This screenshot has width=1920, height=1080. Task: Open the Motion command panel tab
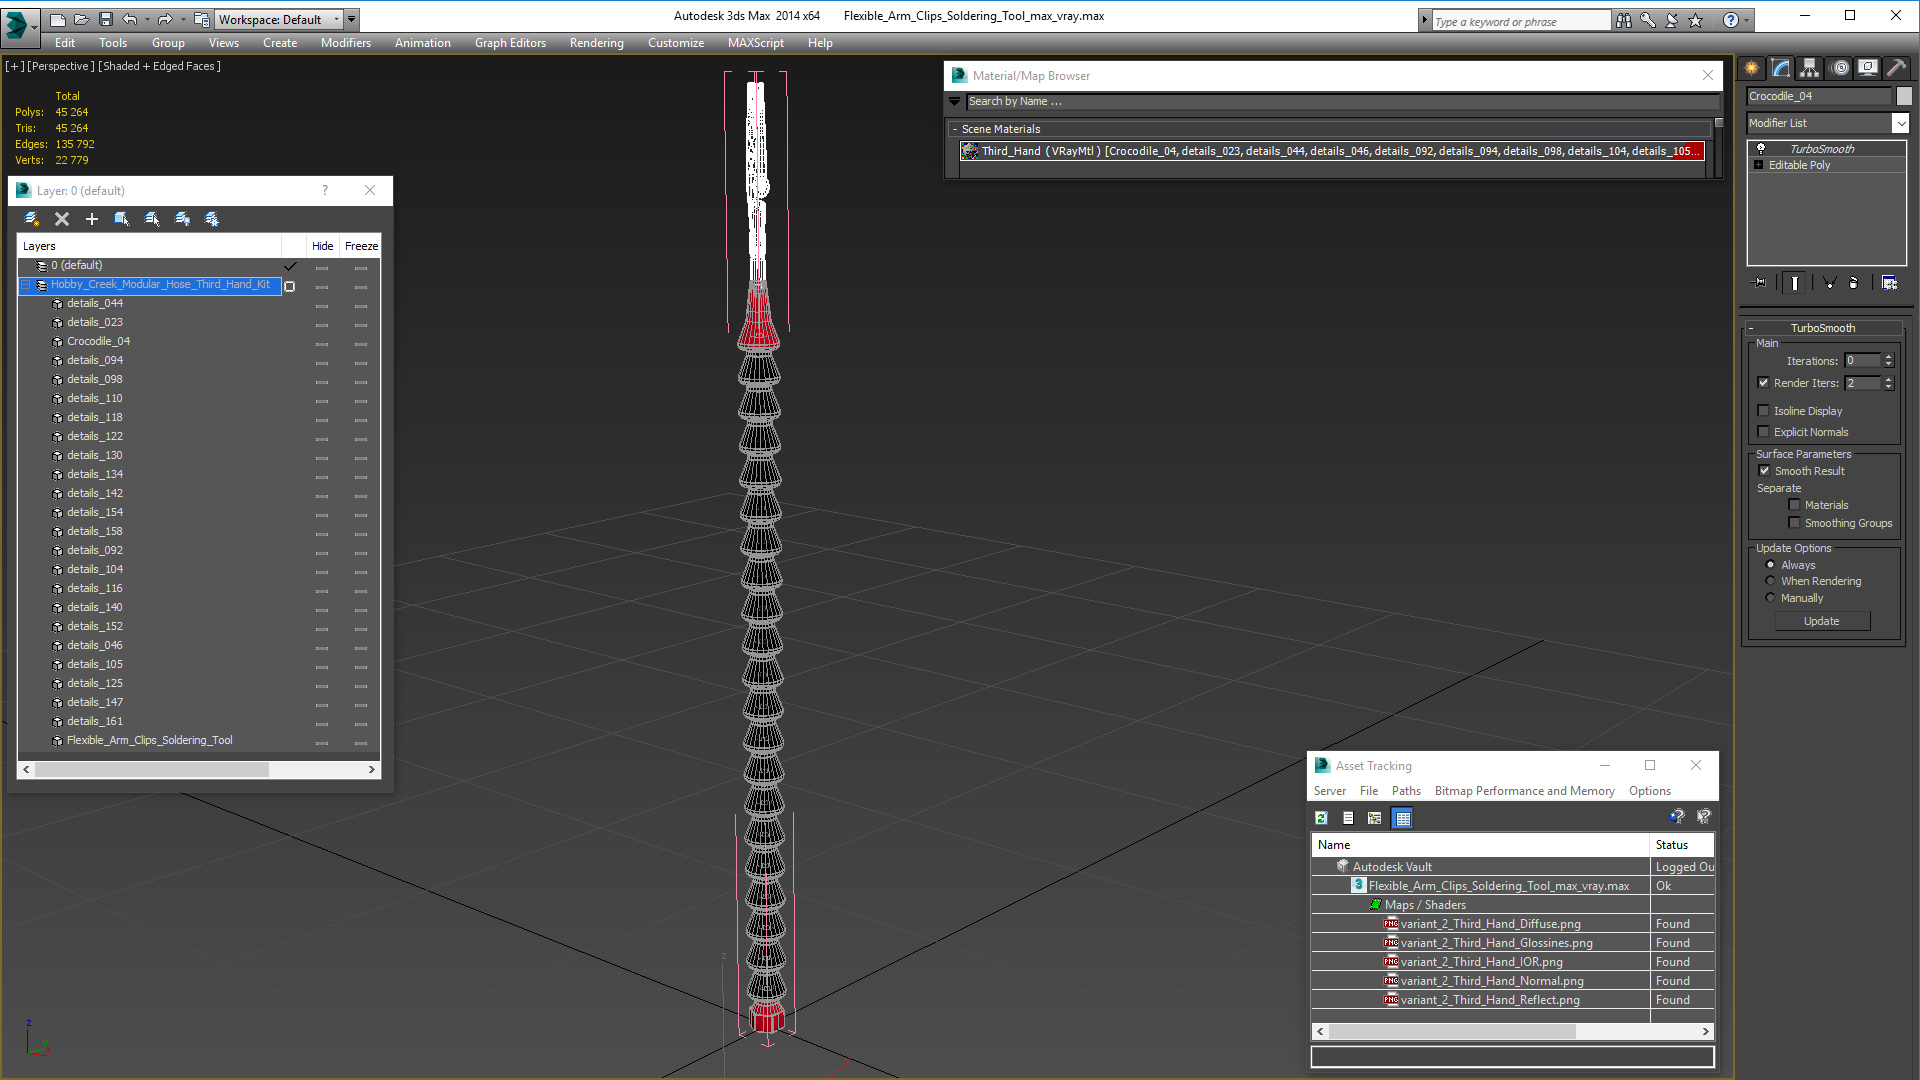coord(1840,68)
